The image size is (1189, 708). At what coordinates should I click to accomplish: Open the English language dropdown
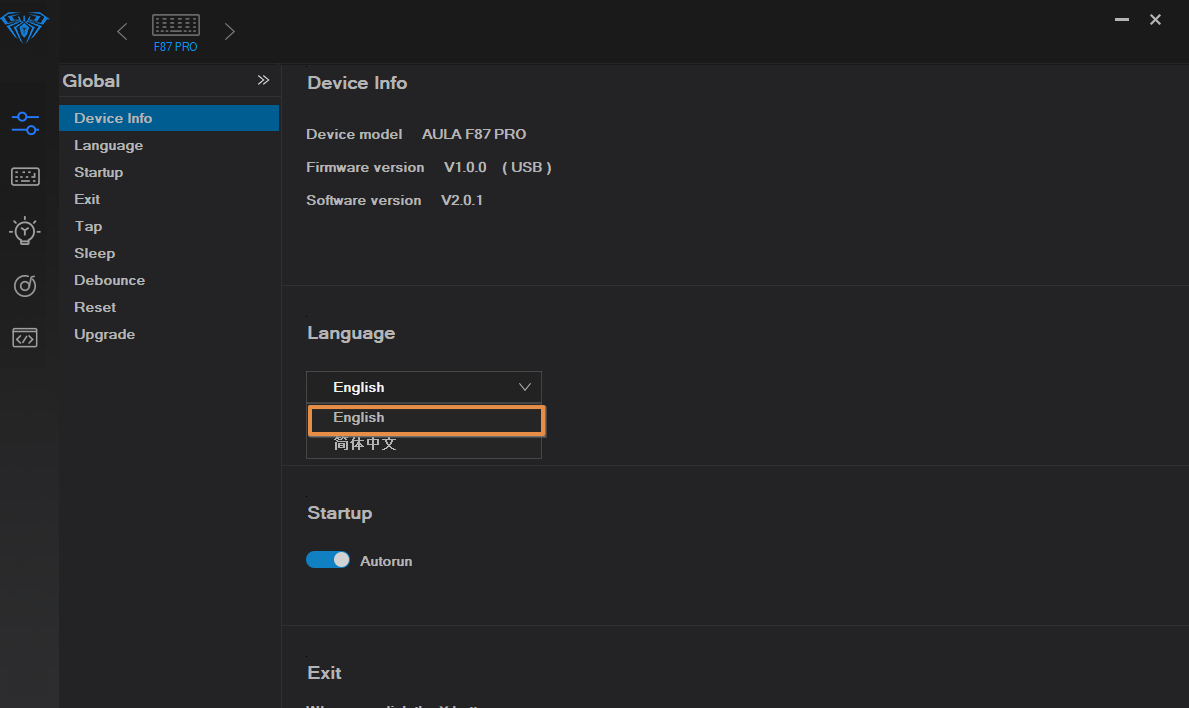point(424,387)
